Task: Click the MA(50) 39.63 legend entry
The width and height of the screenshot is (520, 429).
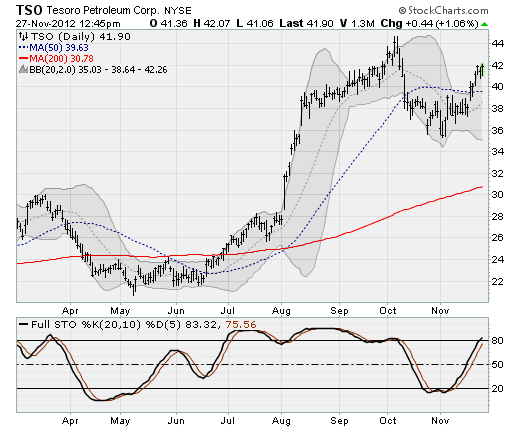Action: 54,48
